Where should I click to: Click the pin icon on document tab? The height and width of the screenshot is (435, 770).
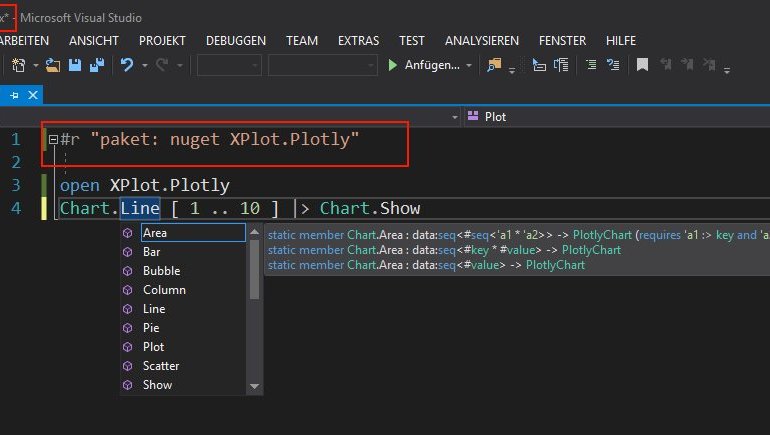tap(15, 95)
